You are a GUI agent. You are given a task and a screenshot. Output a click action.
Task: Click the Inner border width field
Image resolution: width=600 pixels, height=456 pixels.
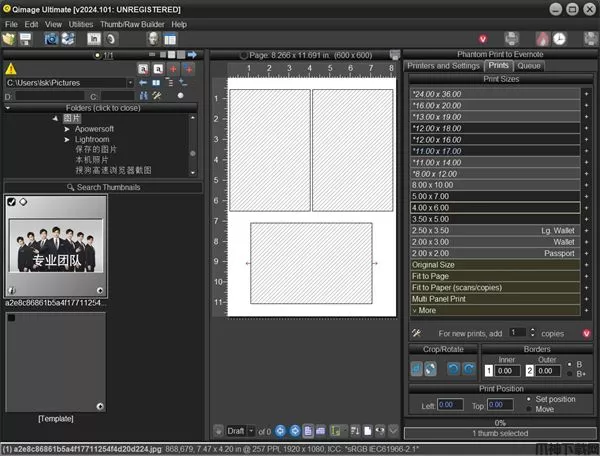pyautogui.click(x=507, y=370)
